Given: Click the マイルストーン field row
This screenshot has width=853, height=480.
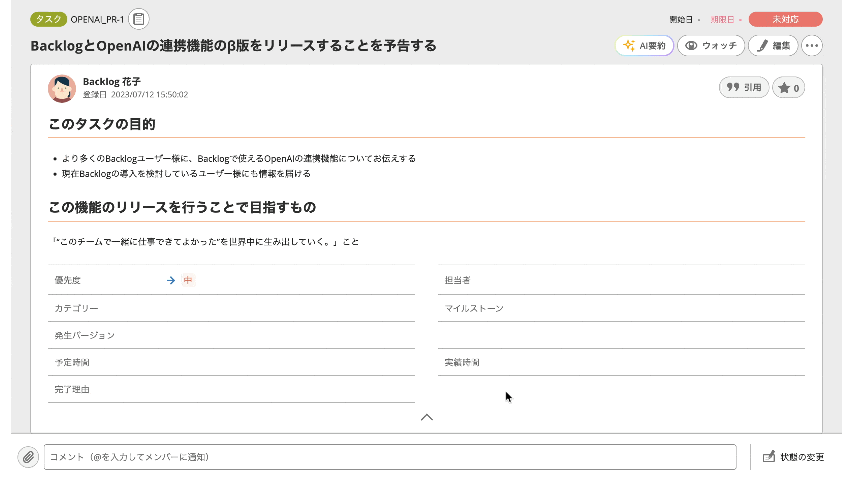Looking at the screenshot, I should tap(621, 308).
